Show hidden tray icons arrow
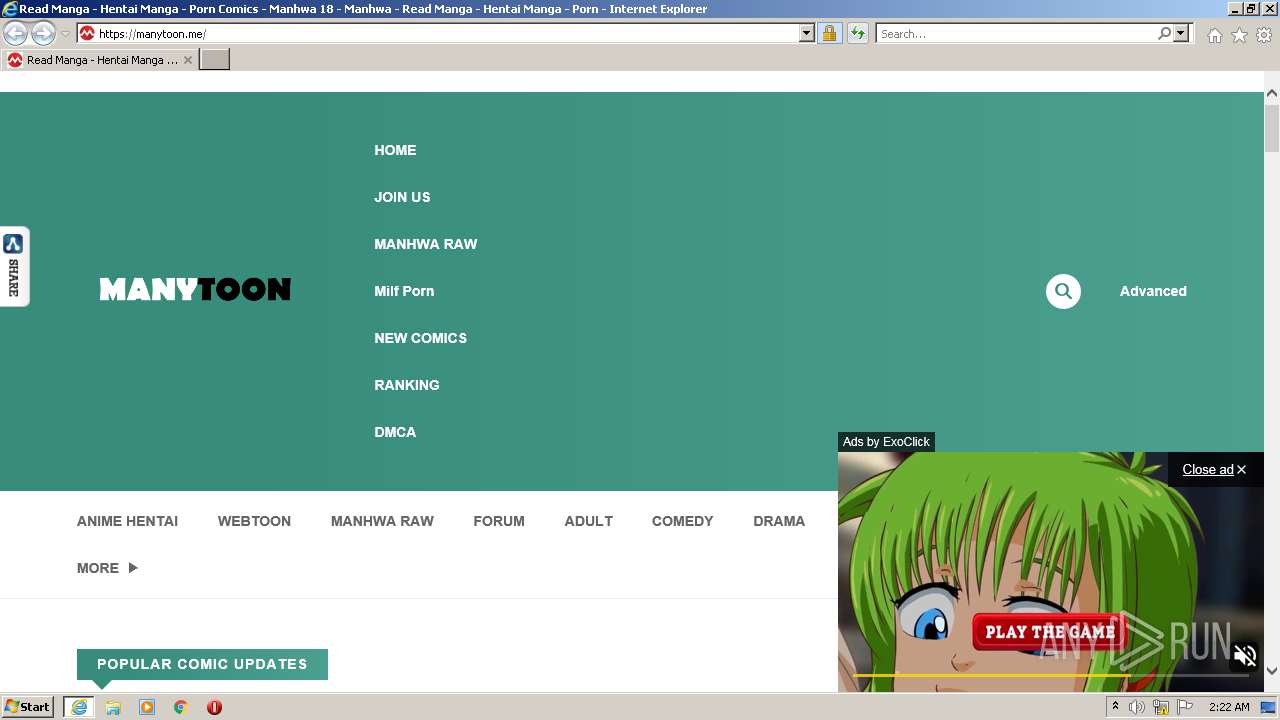 (x=1115, y=707)
